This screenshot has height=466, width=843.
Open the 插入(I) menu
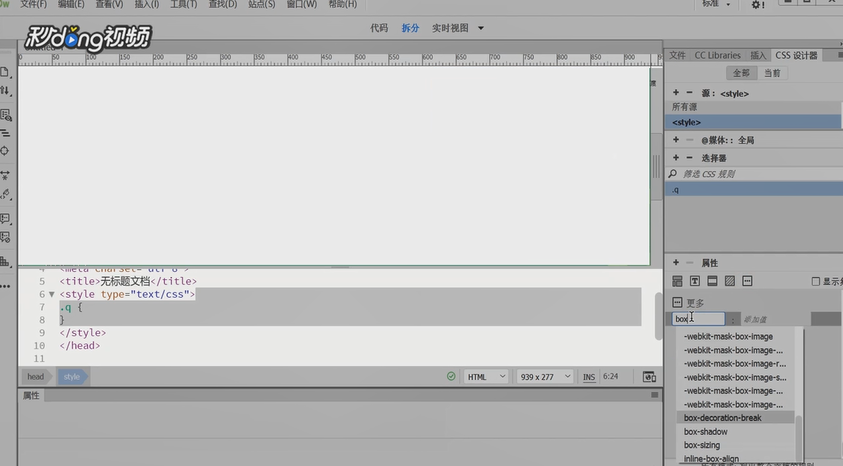(x=147, y=4)
